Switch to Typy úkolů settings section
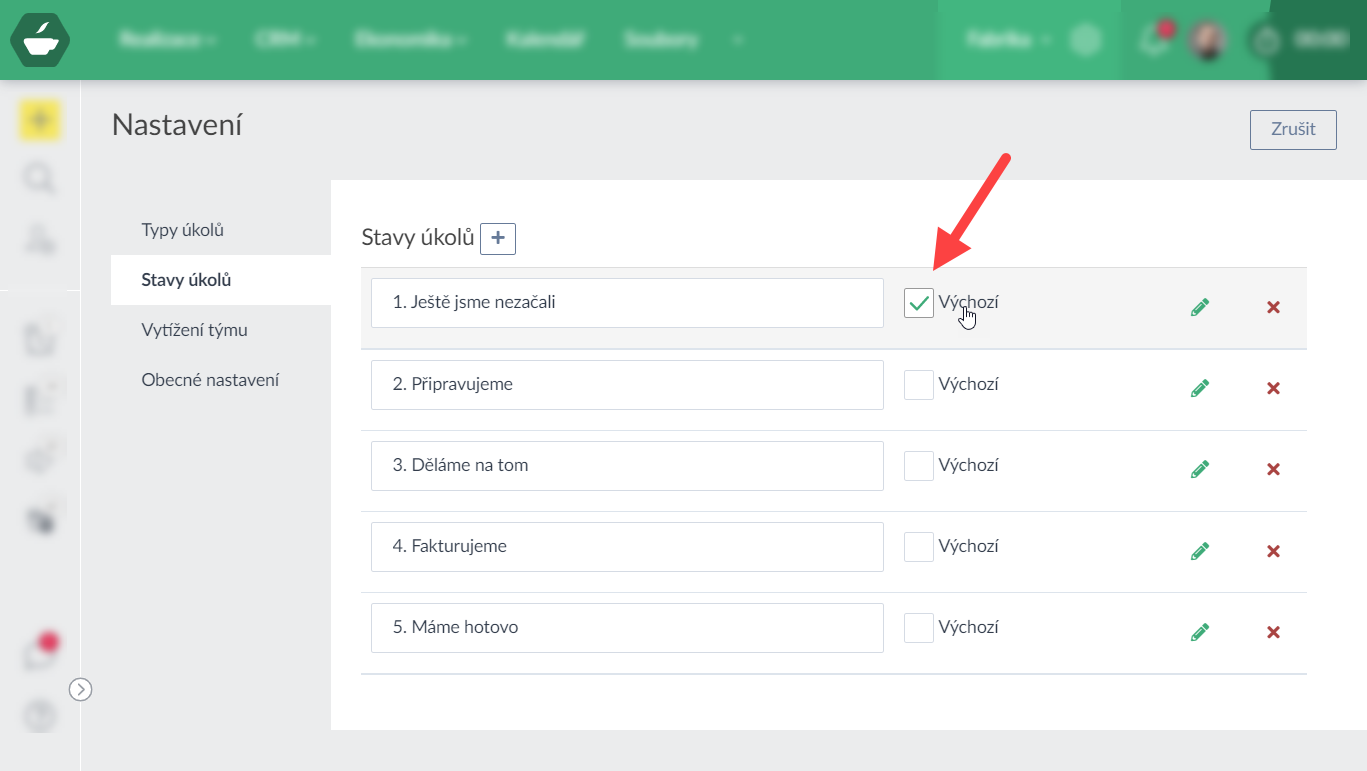The height and width of the screenshot is (771, 1367). pyautogui.click(x=183, y=230)
